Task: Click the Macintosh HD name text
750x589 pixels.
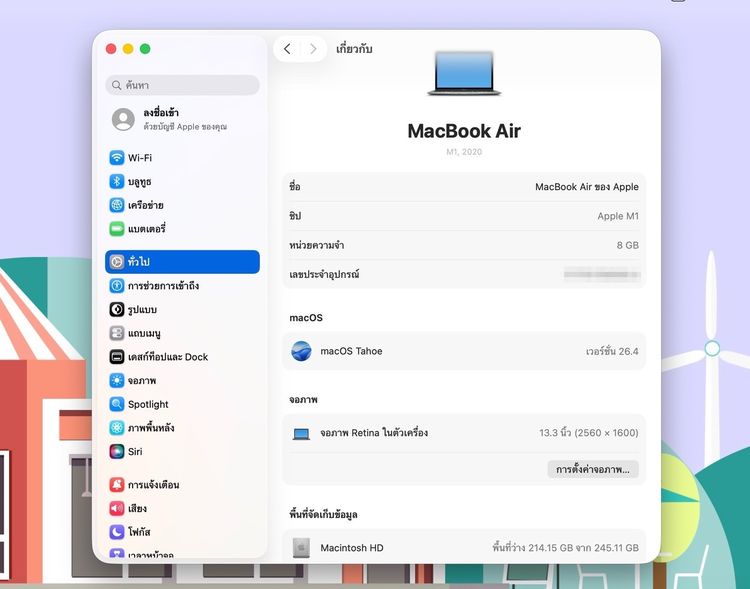Action: (352, 548)
